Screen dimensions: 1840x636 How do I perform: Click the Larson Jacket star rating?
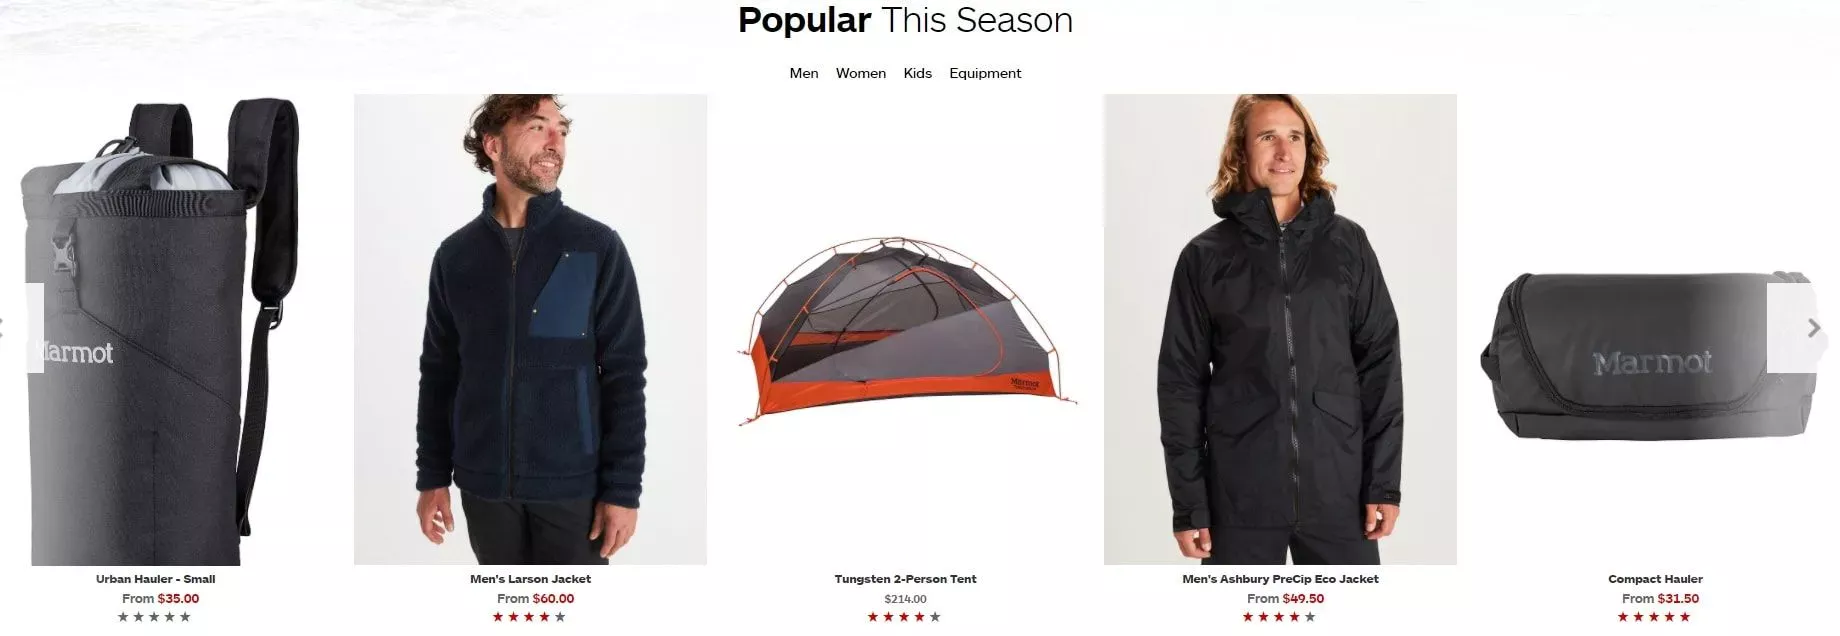[530, 617]
